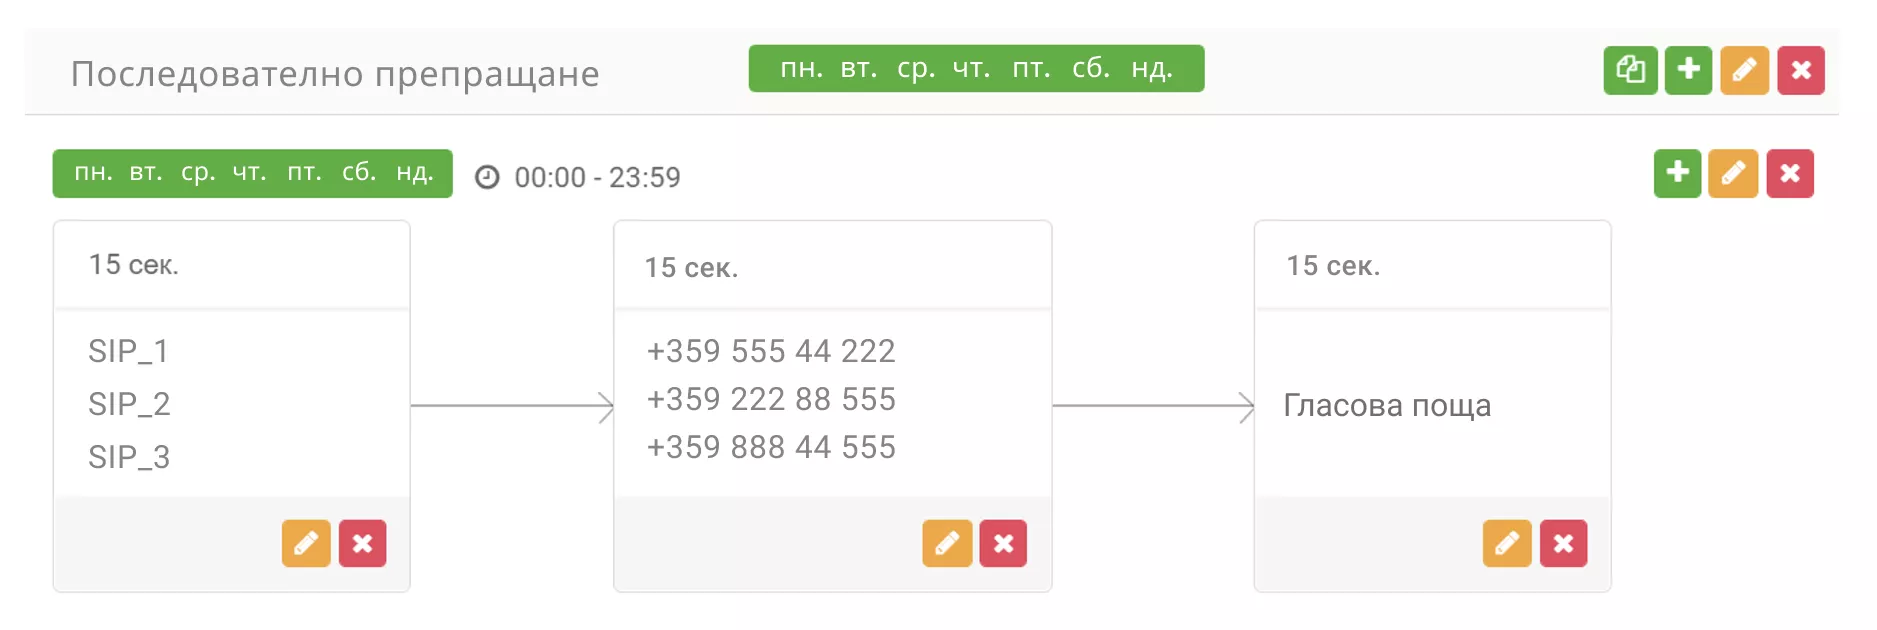This screenshot has width=1877, height=630.
Task: Select the SIP_2 entry
Action: [x=129, y=404]
